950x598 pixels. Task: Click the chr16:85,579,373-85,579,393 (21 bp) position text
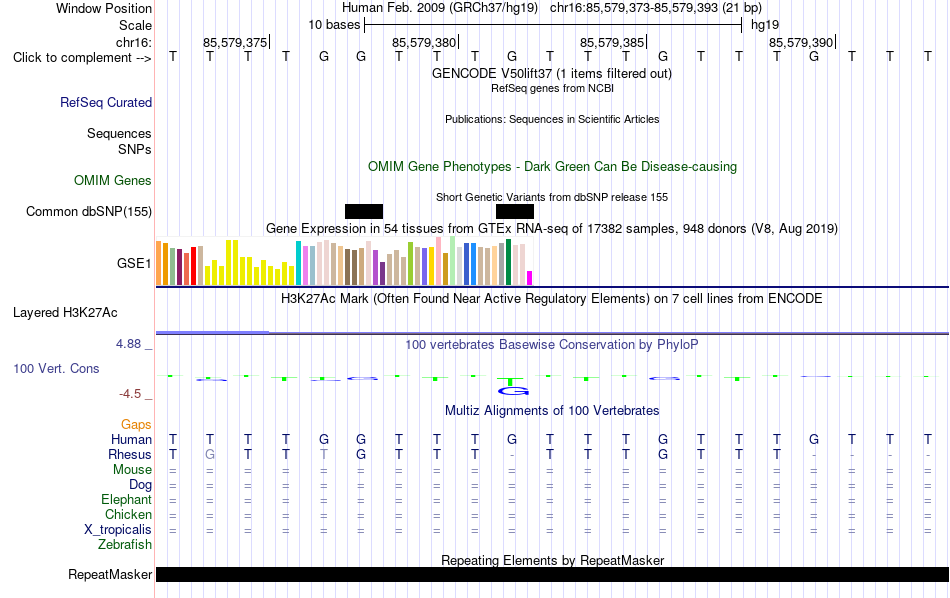[656, 8]
